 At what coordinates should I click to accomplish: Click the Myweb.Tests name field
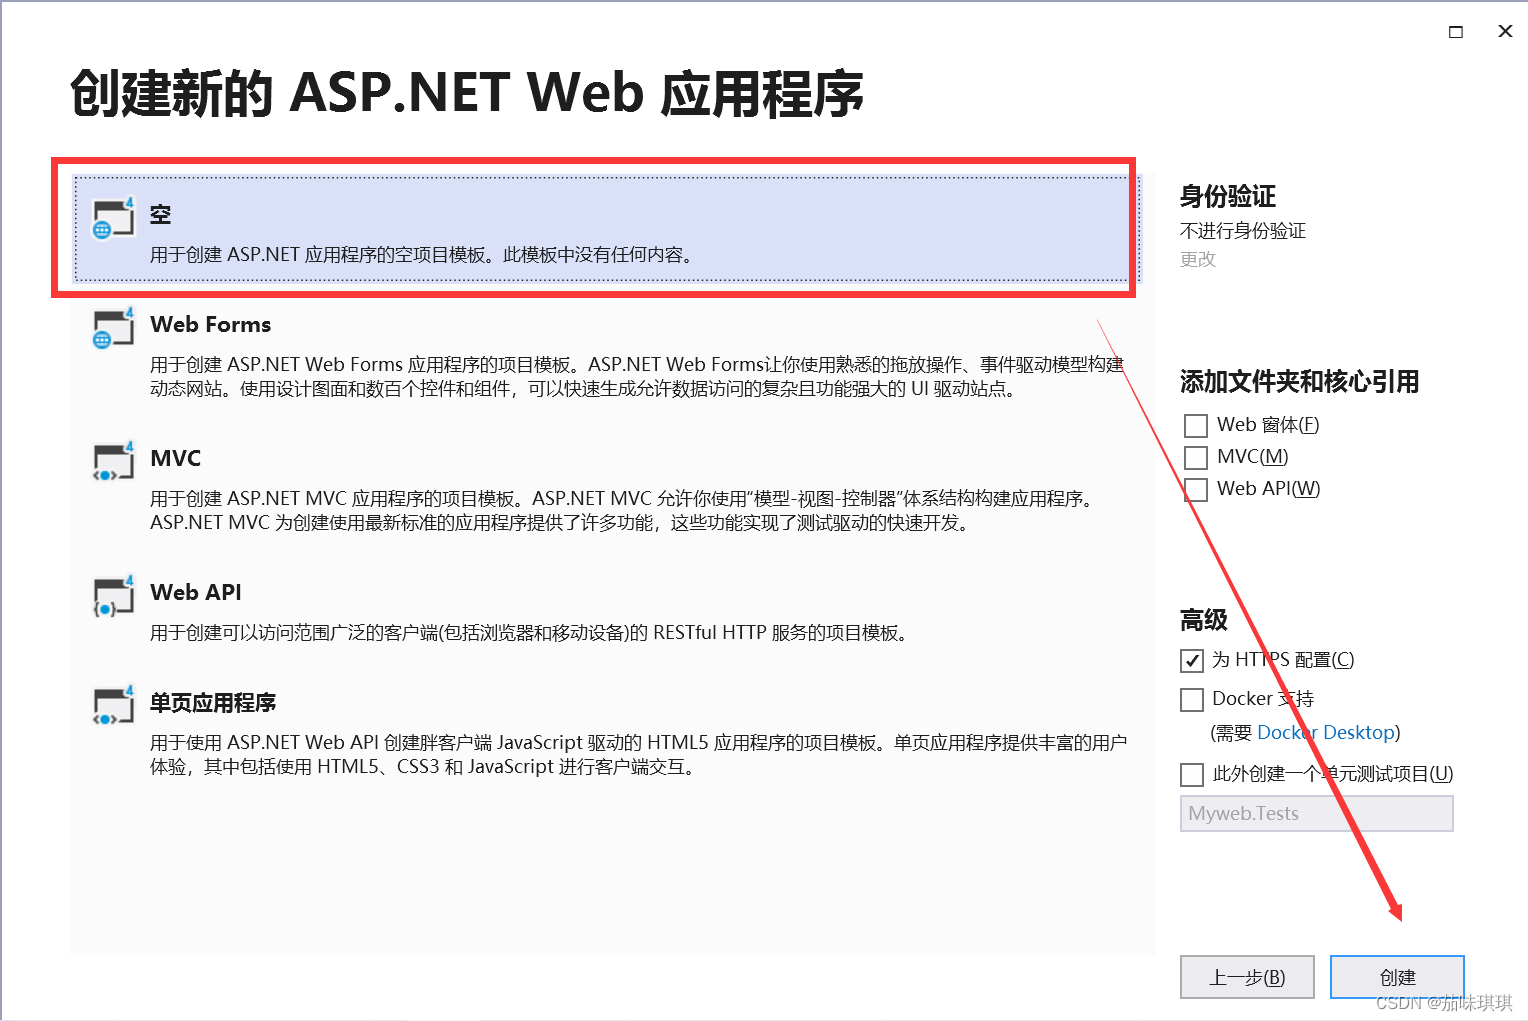(x=1316, y=814)
